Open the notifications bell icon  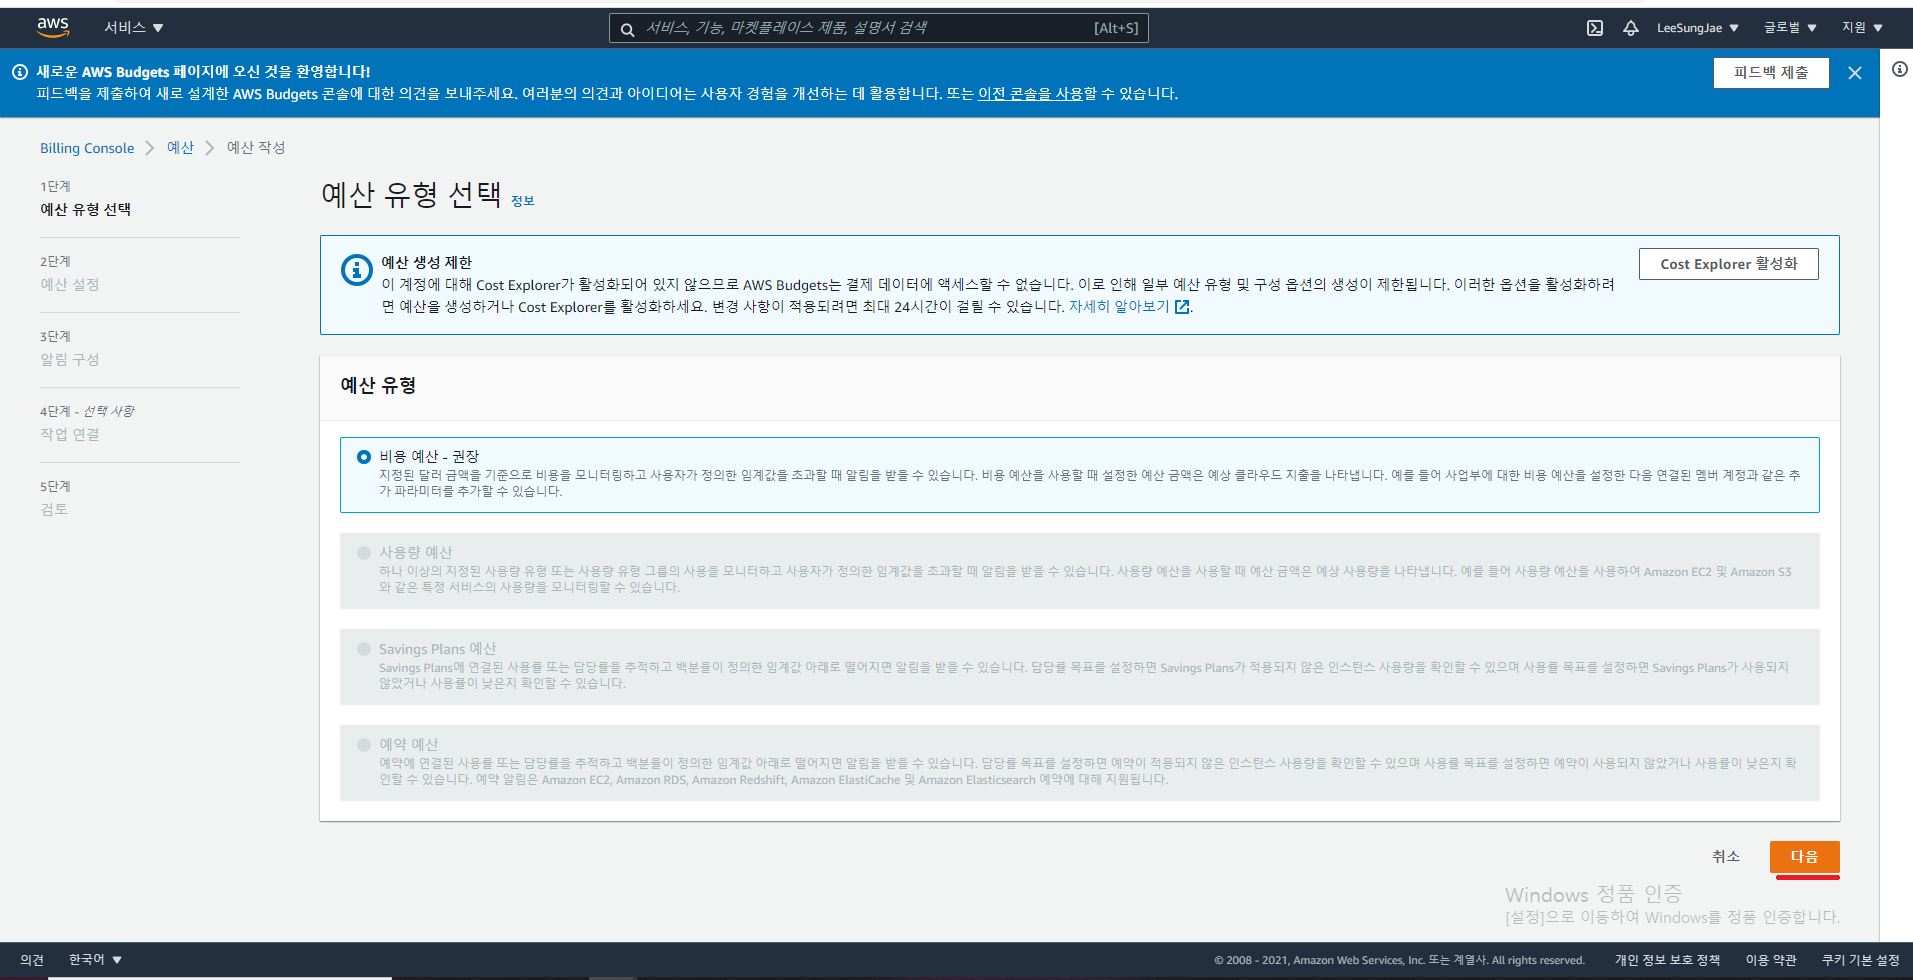click(x=1631, y=28)
